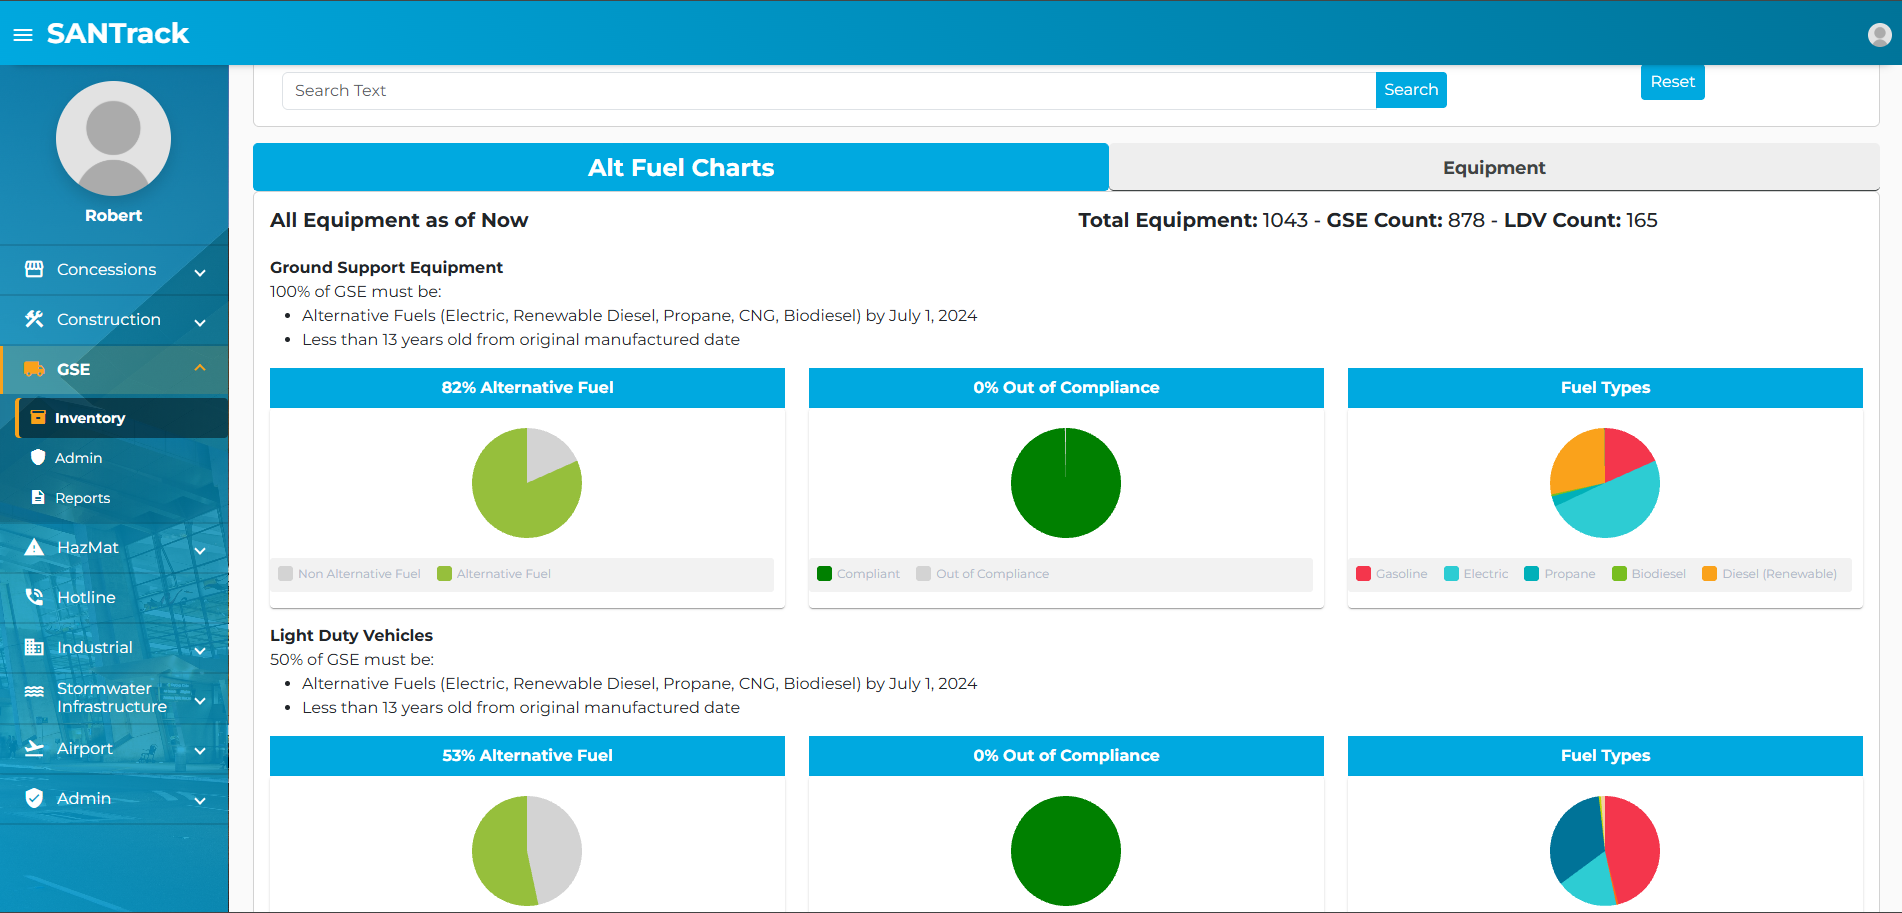Open the user account avatar in header

(1879, 35)
